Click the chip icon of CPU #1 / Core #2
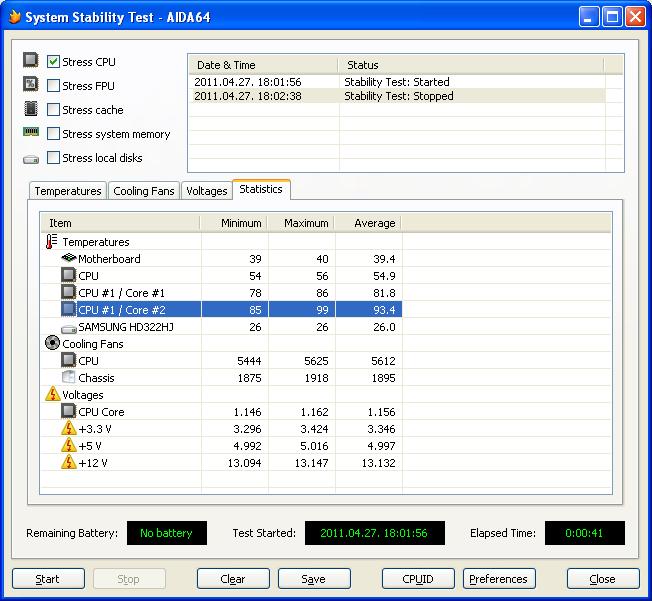This screenshot has height=601, width=652. coord(69,309)
